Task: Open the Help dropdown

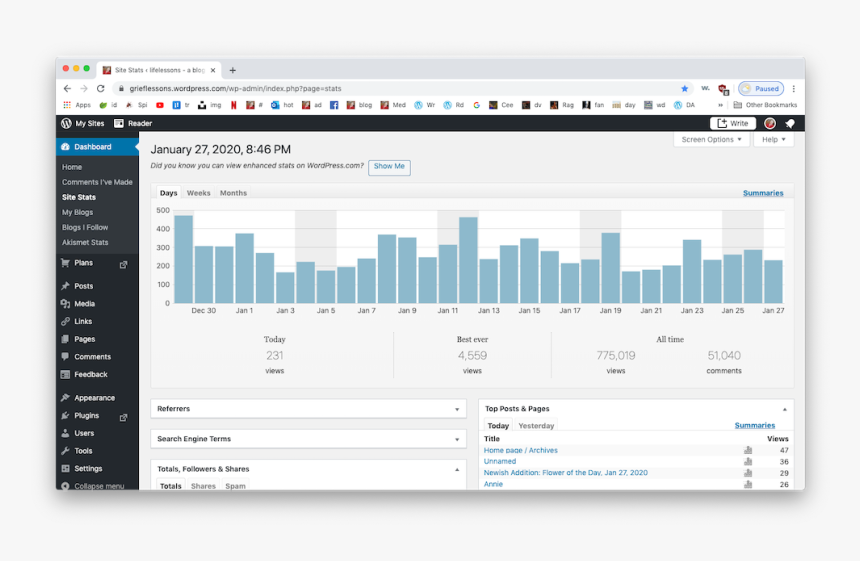Action: [x=773, y=140]
